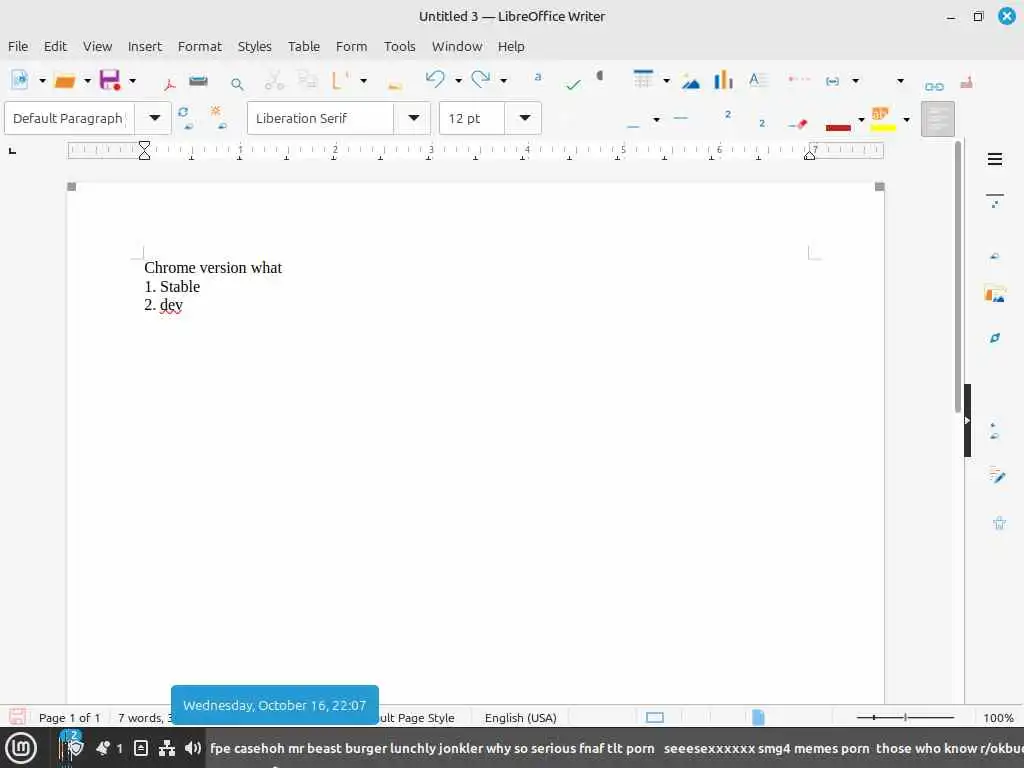Expand the Redo history dropdown arrow
1024x768 pixels.
click(504, 81)
